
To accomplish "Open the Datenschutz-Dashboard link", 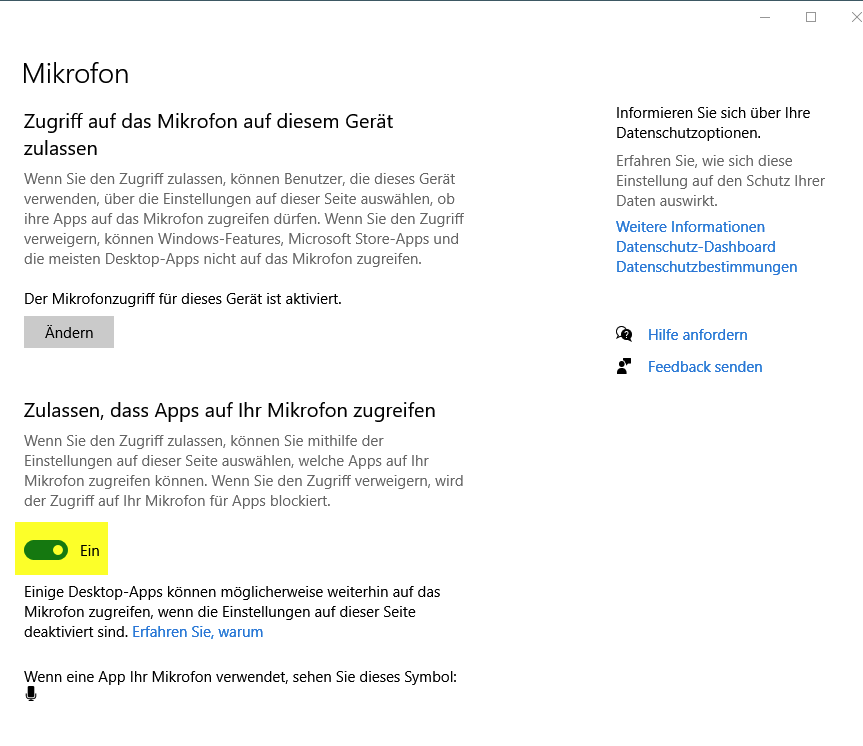I will [696, 247].
